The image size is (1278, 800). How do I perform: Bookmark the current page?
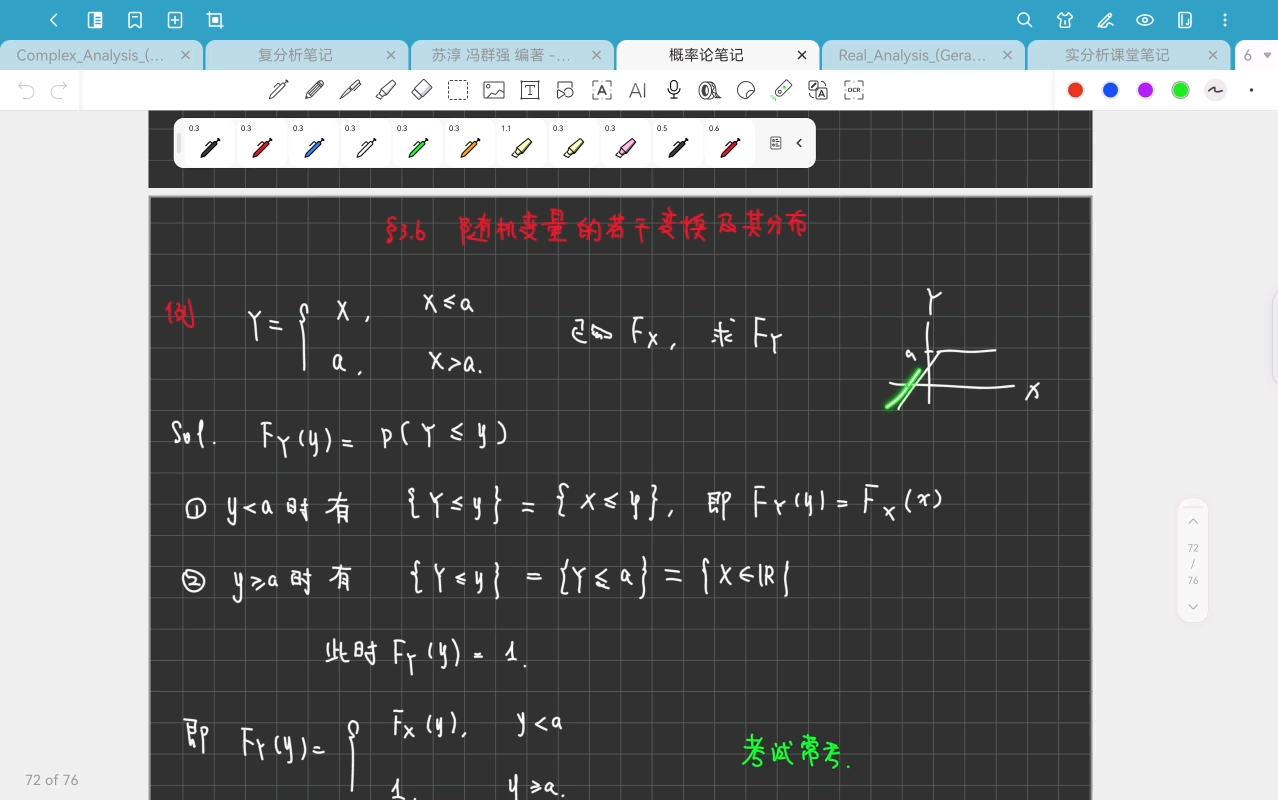point(135,20)
